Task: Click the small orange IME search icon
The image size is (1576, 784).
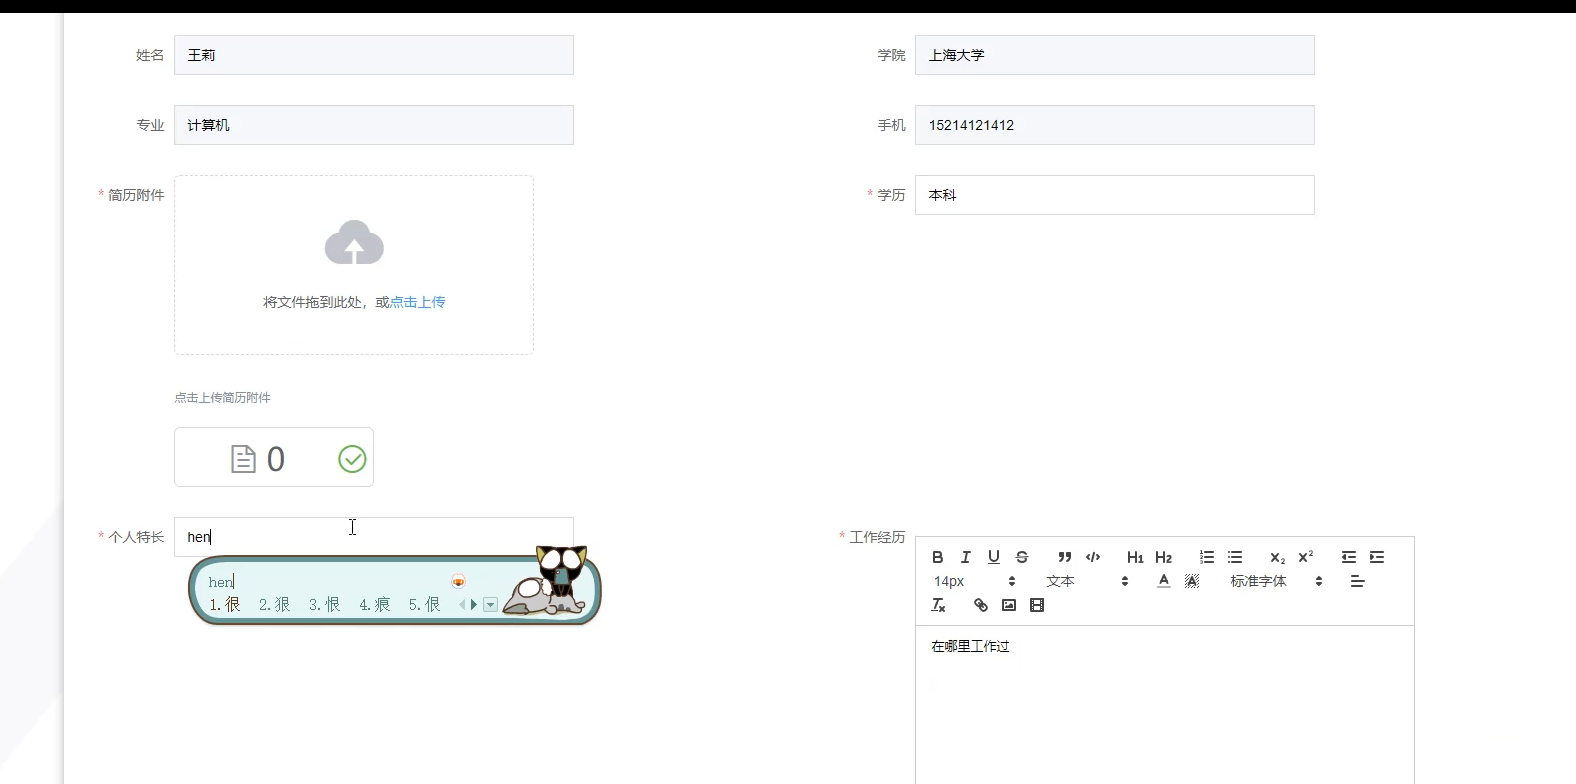Action: (459, 581)
